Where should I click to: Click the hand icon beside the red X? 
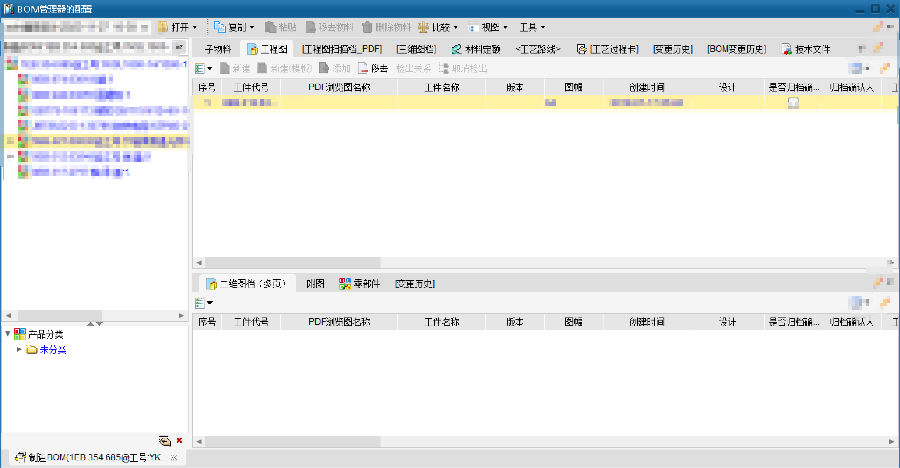pyautogui.click(x=165, y=441)
